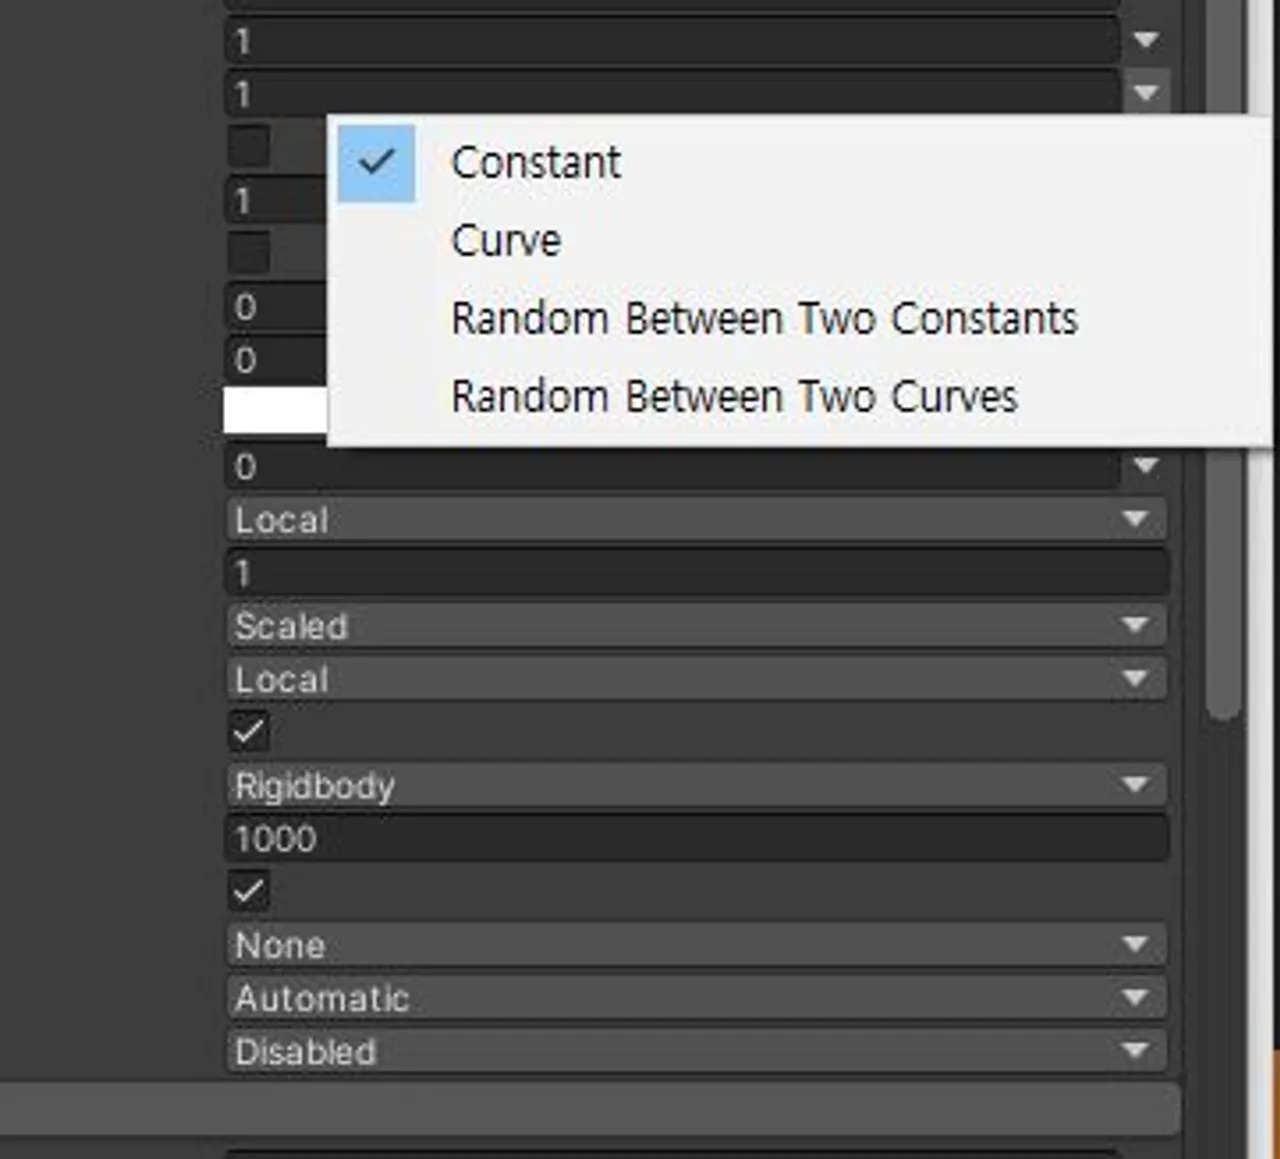Choose "Curve" in the open menu
The width and height of the screenshot is (1280, 1159).
click(x=505, y=239)
